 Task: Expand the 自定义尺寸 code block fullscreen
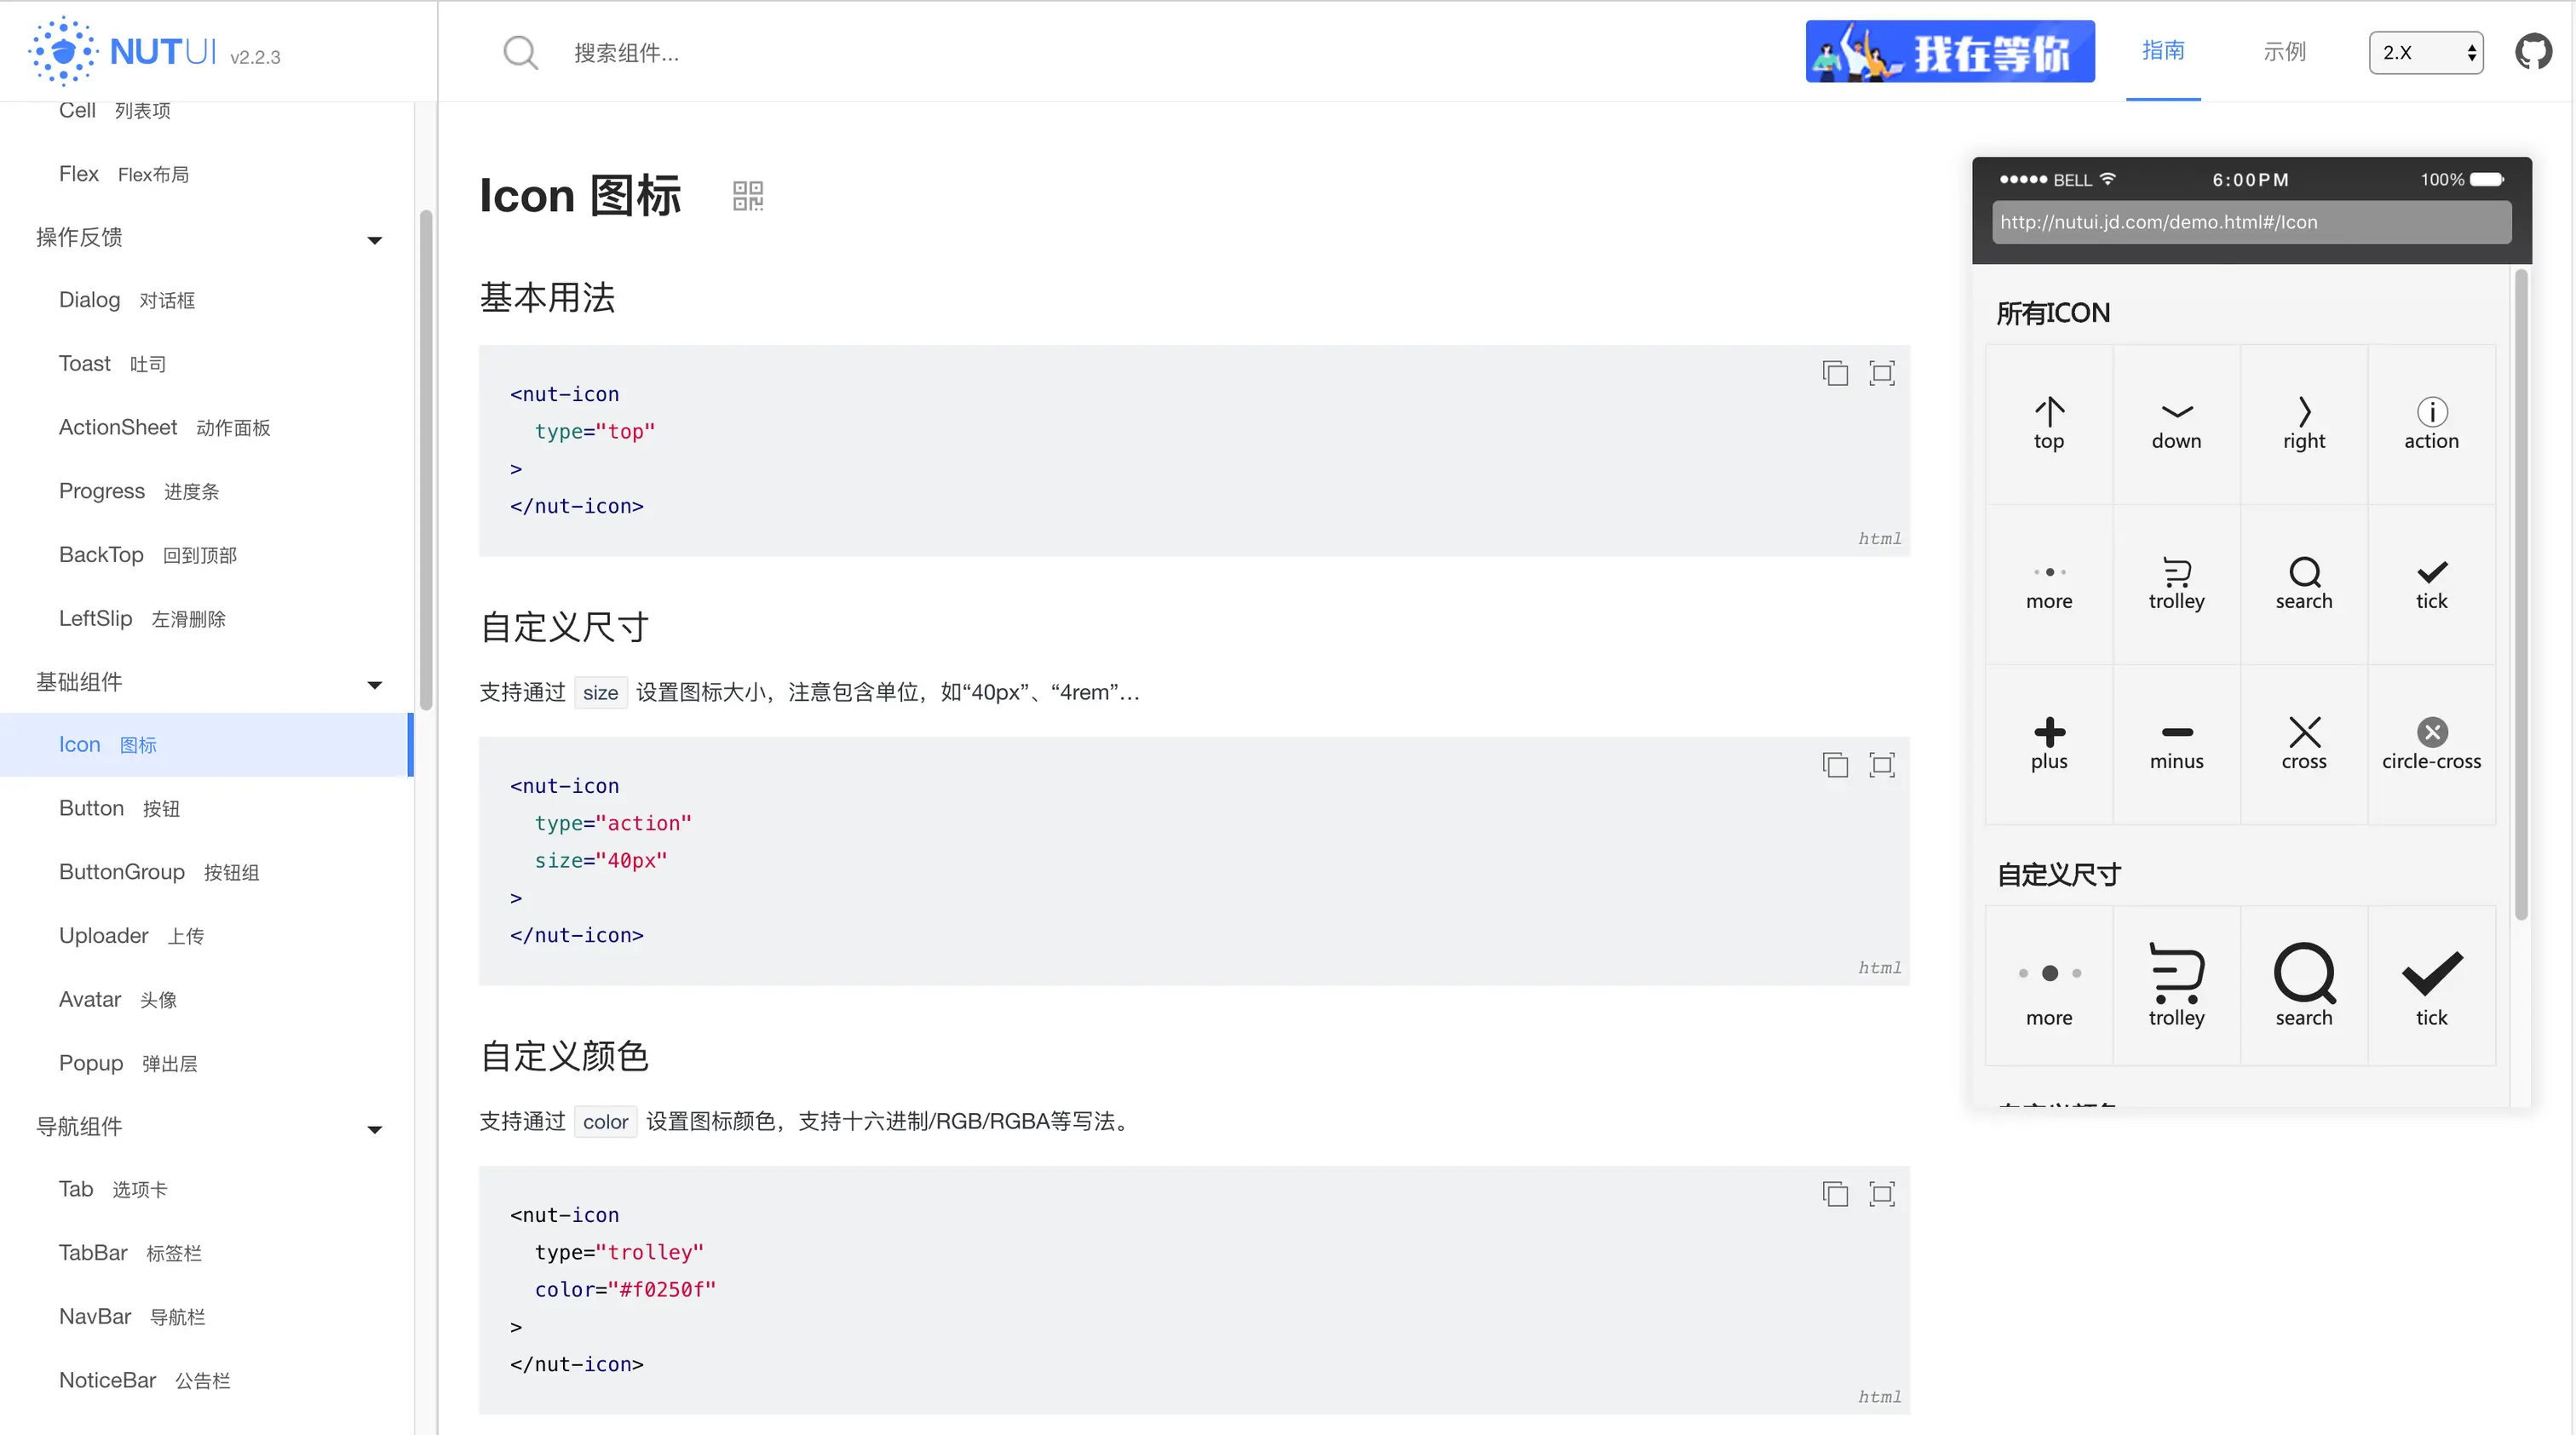pyautogui.click(x=1882, y=765)
